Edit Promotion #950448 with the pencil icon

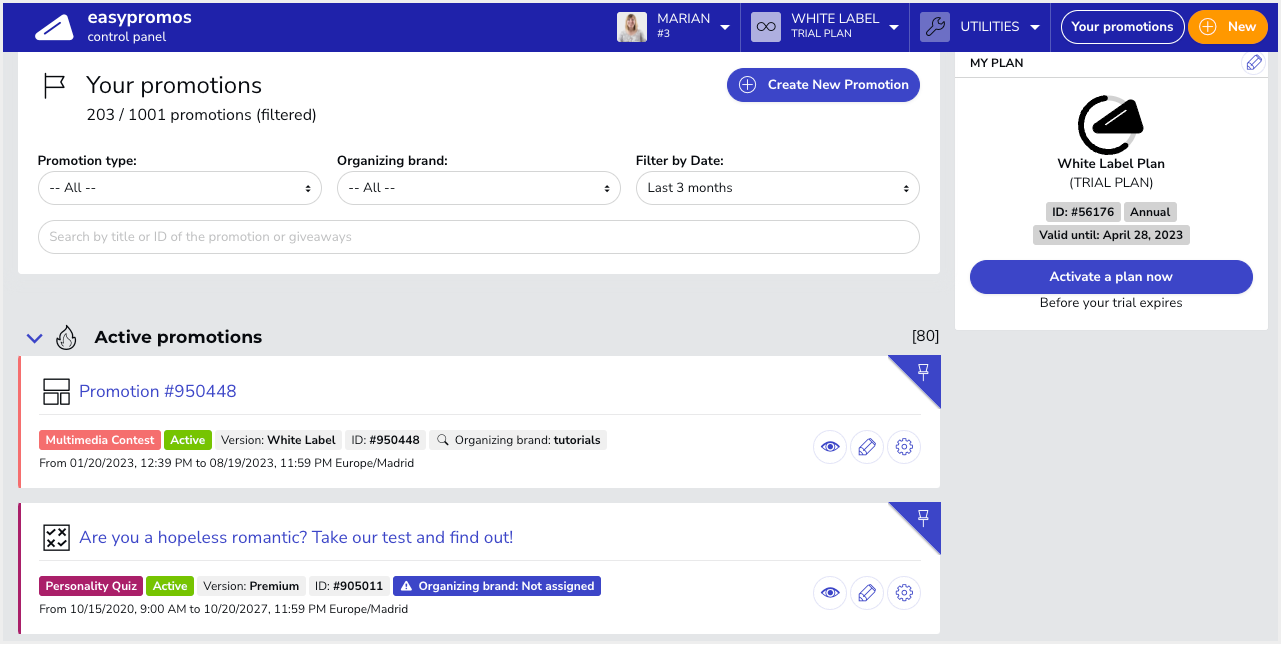867,447
